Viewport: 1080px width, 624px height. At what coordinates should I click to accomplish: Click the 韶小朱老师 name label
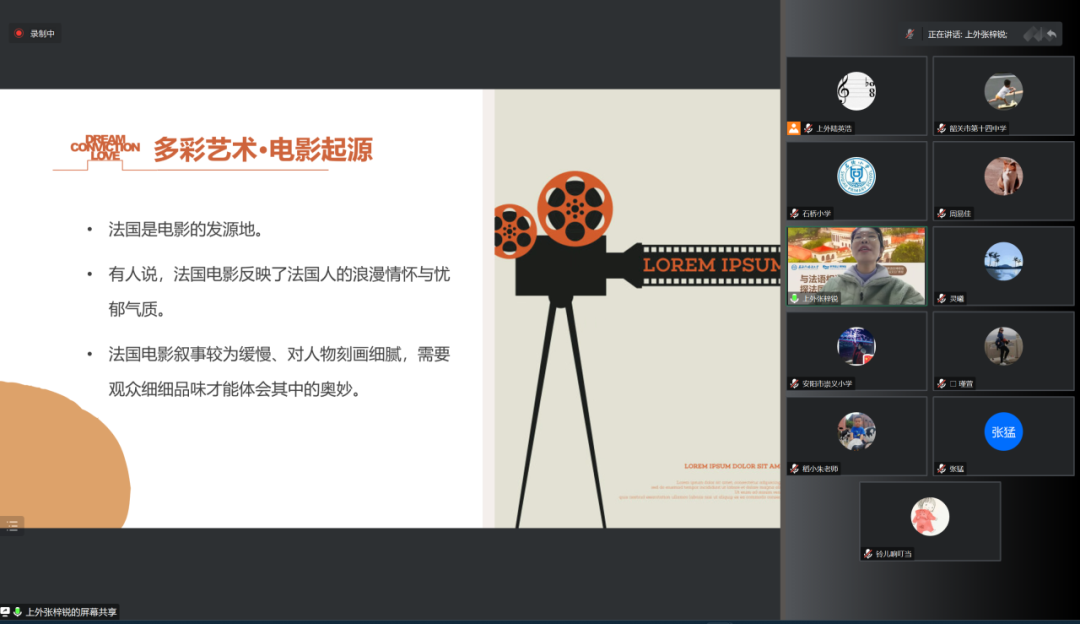click(x=820, y=468)
